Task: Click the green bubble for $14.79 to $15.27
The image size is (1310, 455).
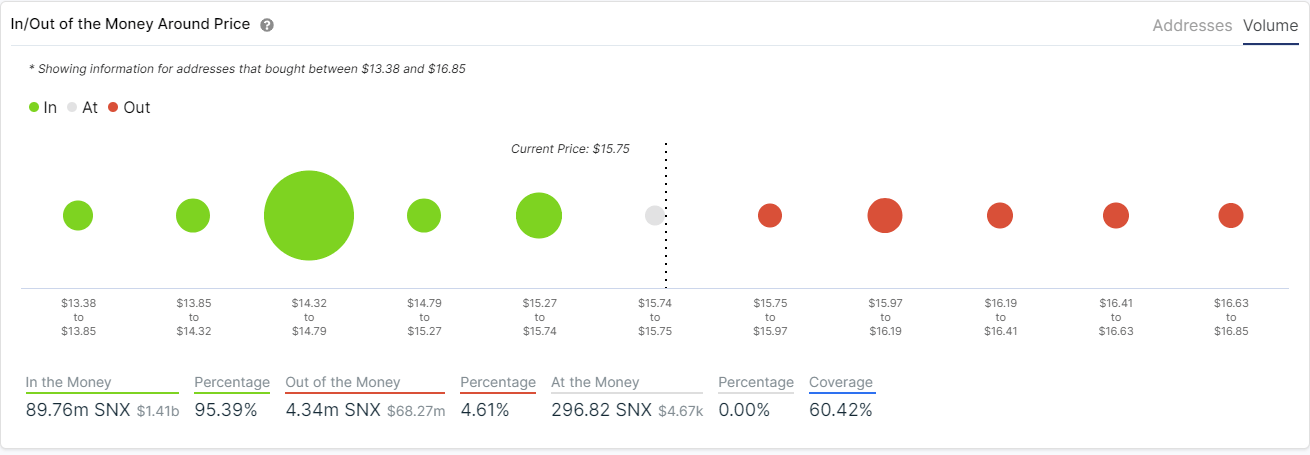Action: coord(424,215)
